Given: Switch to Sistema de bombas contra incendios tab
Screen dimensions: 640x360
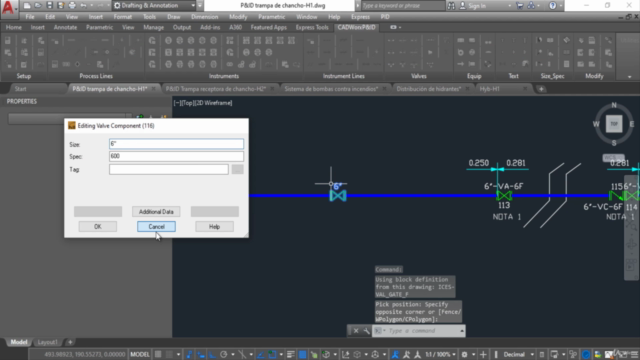Looking at the screenshot, I should click(x=331, y=89).
